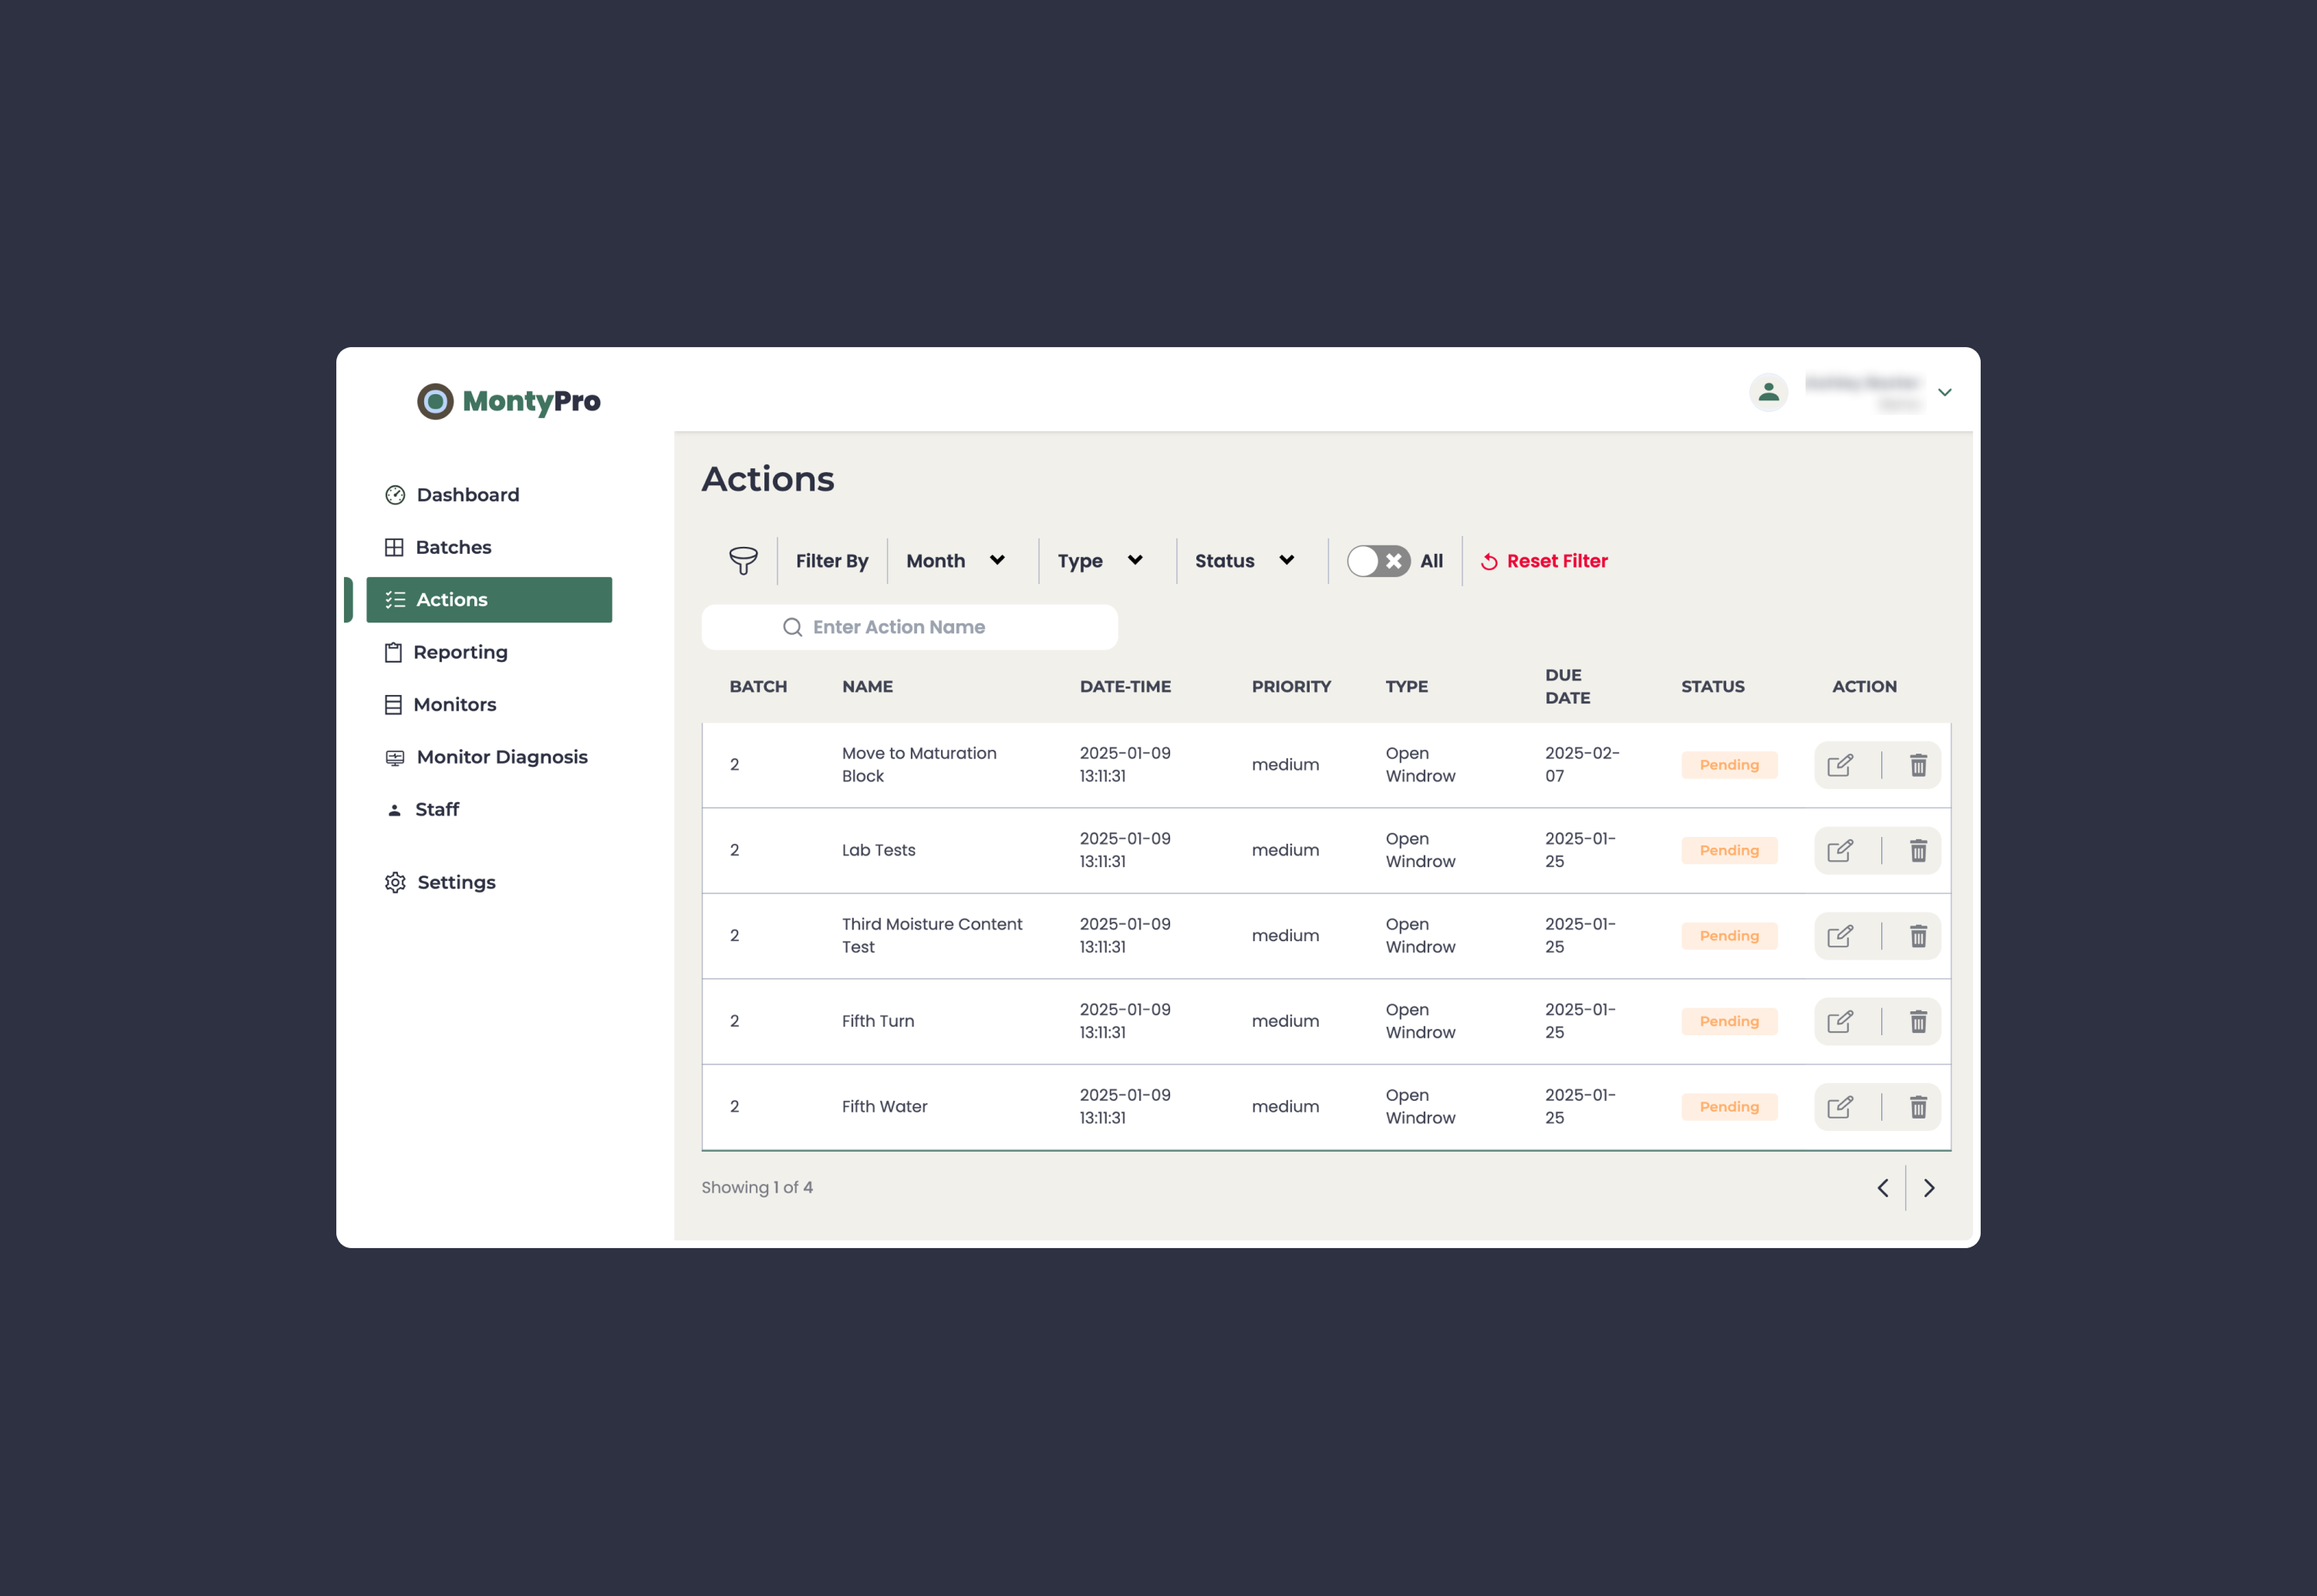
Task: Open Reporting via the clipboard icon
Action: pos(395,651)
